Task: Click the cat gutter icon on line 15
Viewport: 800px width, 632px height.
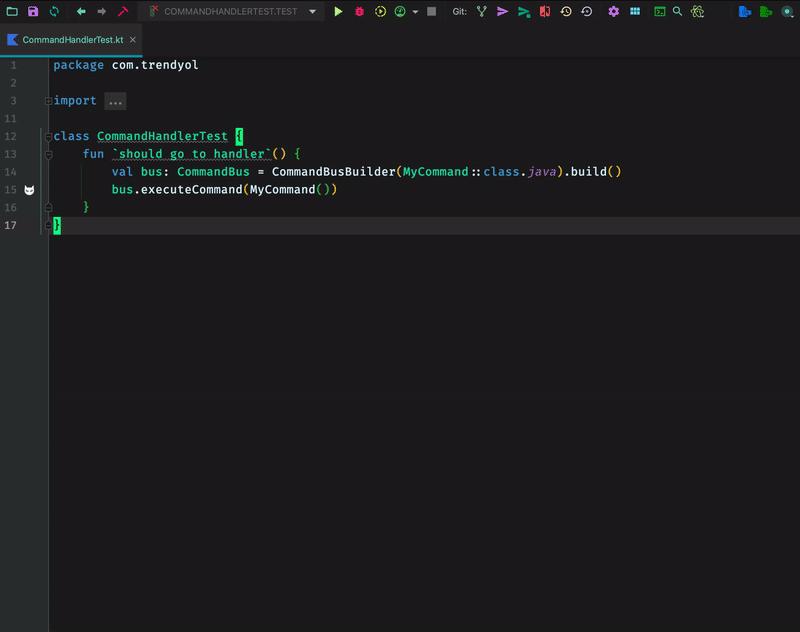Action: coord(30,189)
